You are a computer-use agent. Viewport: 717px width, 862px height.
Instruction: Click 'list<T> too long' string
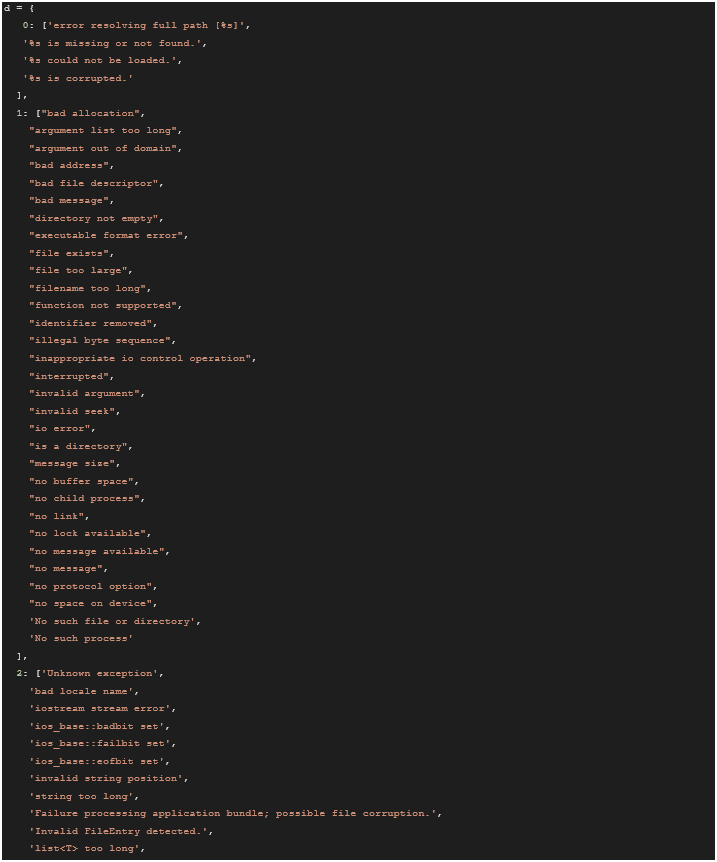86,848
